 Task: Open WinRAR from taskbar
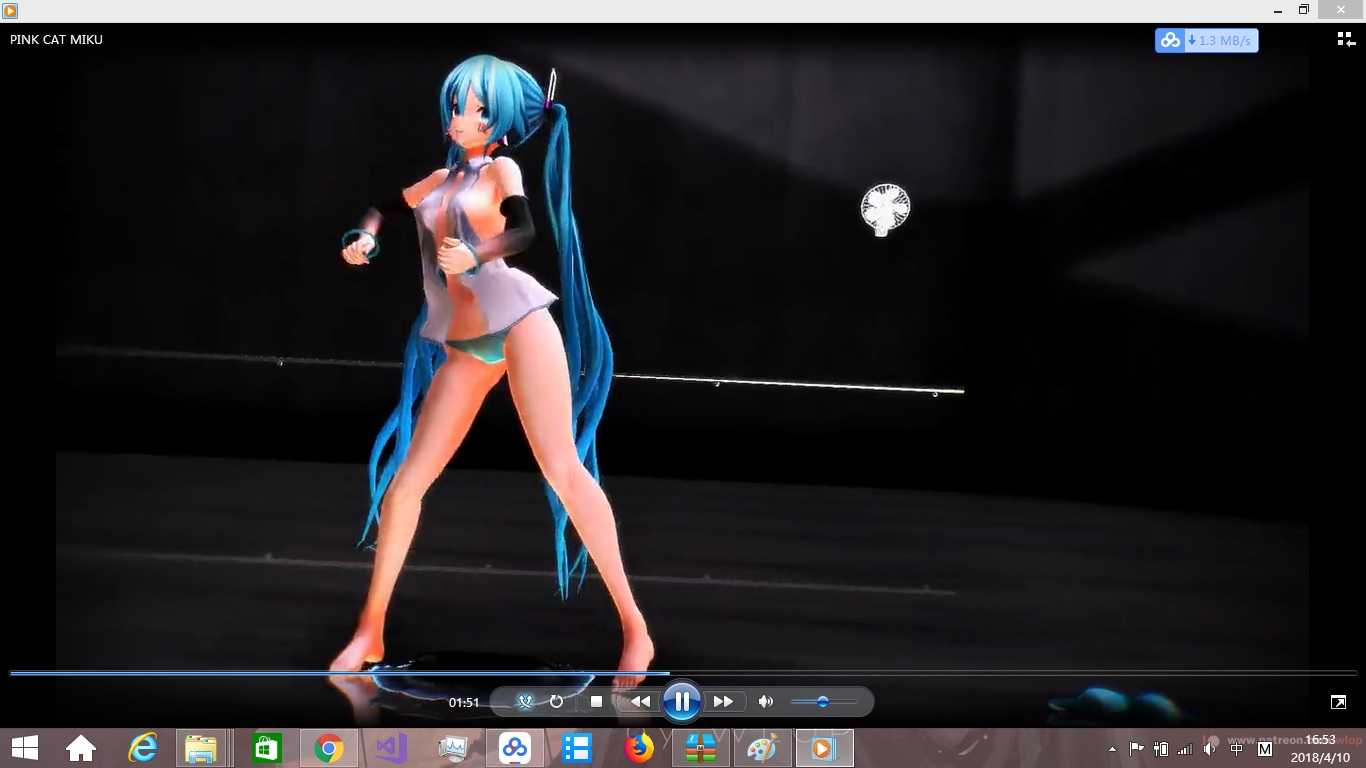[700, 748]
